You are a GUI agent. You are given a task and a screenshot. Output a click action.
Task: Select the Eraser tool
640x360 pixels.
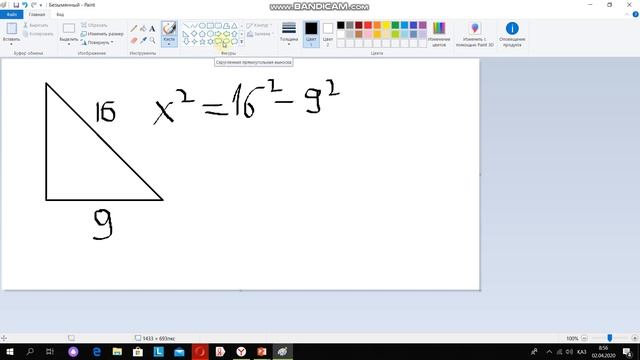(x=134, y=40)
